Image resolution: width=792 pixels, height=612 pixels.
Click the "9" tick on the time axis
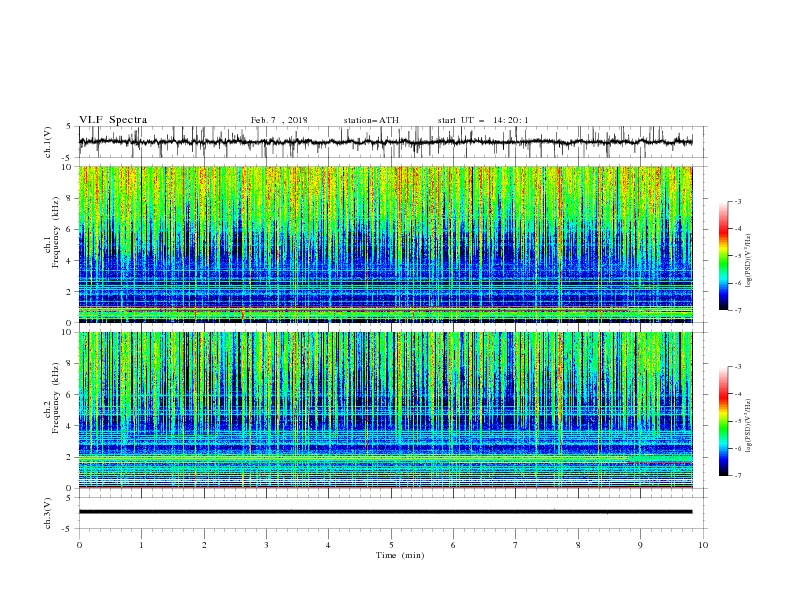coord(640,545)
